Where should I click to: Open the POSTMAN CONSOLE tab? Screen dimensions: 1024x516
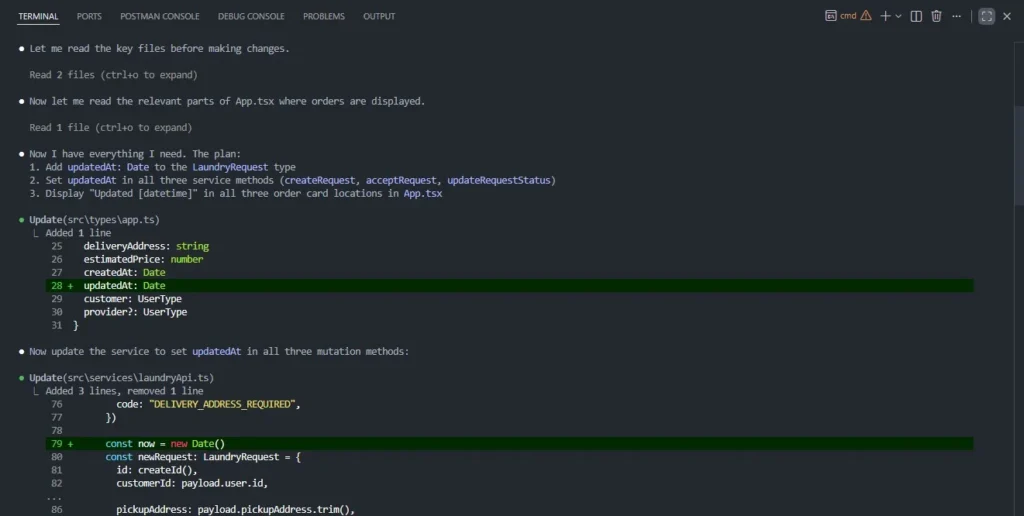click(159, 16)
